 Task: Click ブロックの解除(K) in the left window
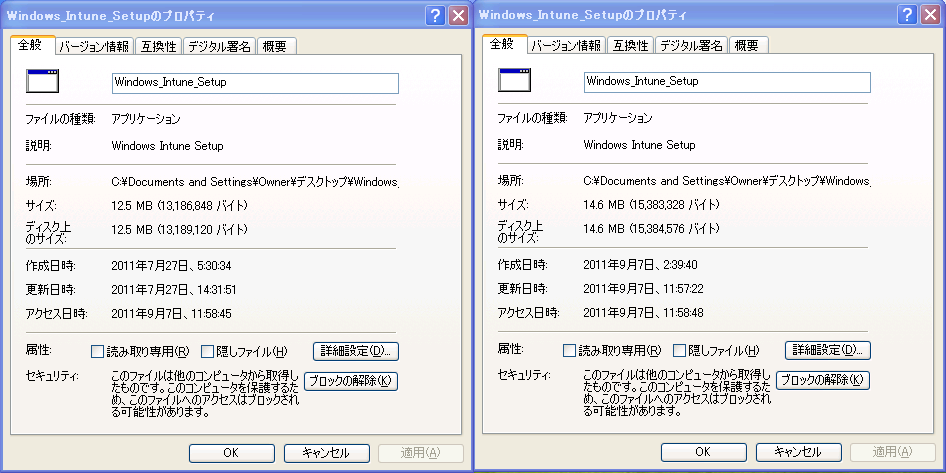click(x=351, y=381)
